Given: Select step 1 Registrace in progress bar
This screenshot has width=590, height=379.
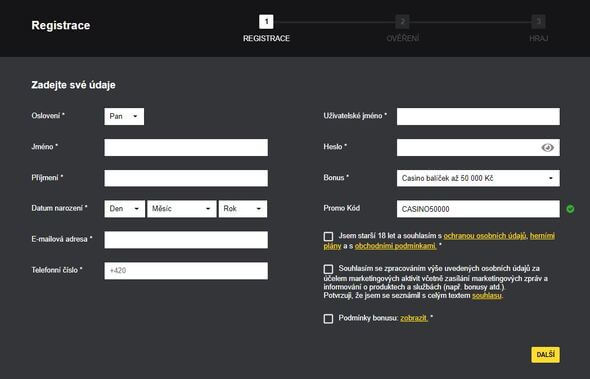Looking at the screenshot, I should [x=266, y=29].
